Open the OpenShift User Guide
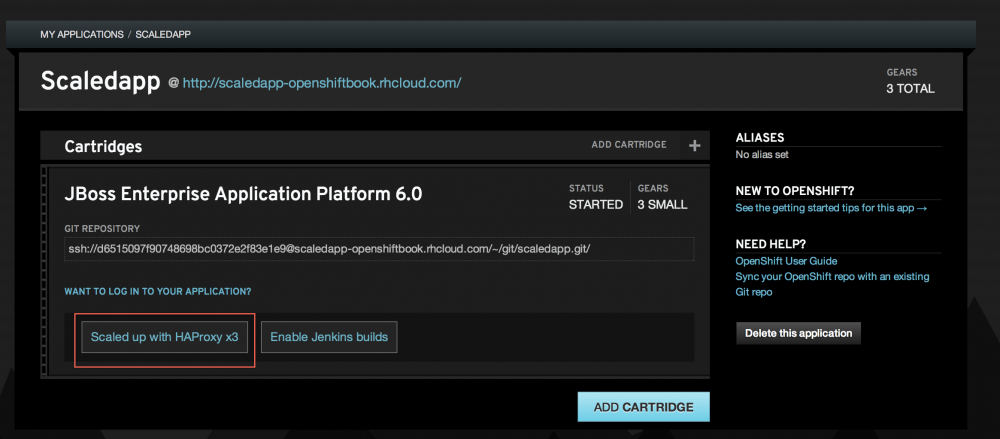The width and height of the screenshot is (1000, 439). 787,261
